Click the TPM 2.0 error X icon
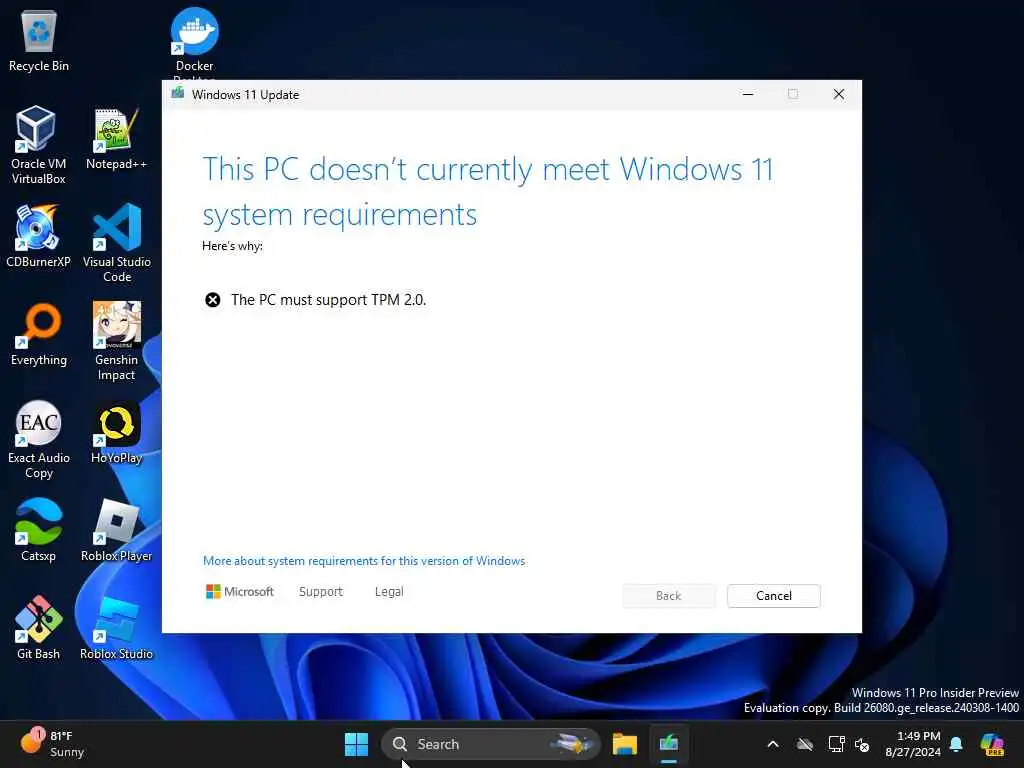Viewport: 1024px width, 768px height. [x=213, y=300]
